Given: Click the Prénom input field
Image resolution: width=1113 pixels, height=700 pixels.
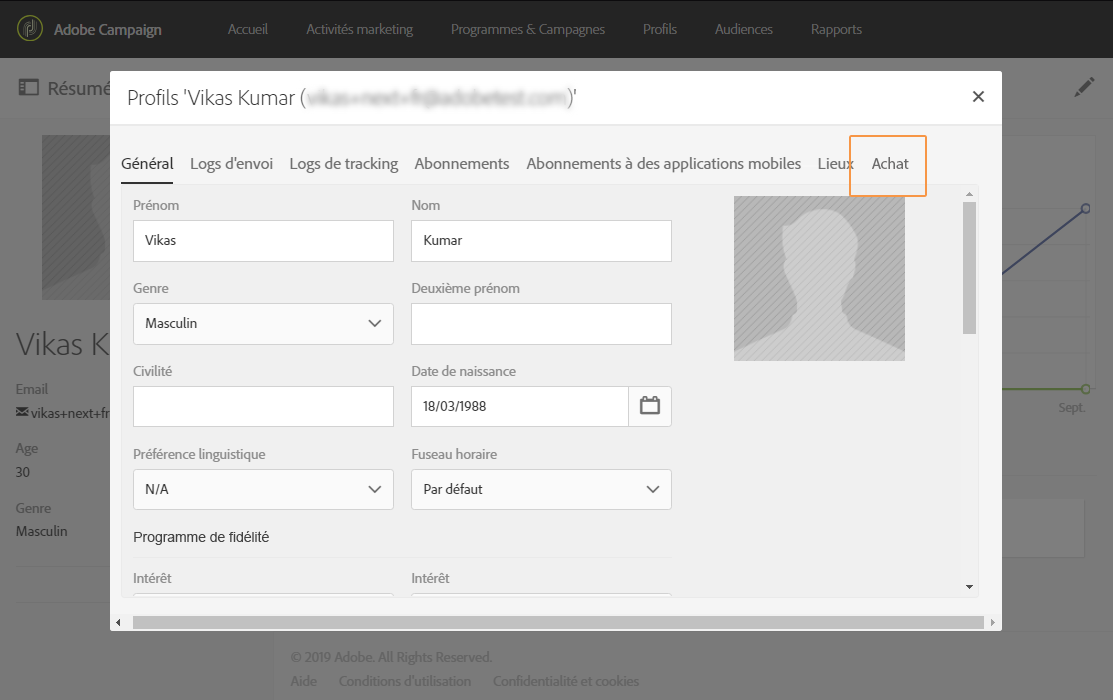Looking at the screenshot, I should click(x=263, y=241).
